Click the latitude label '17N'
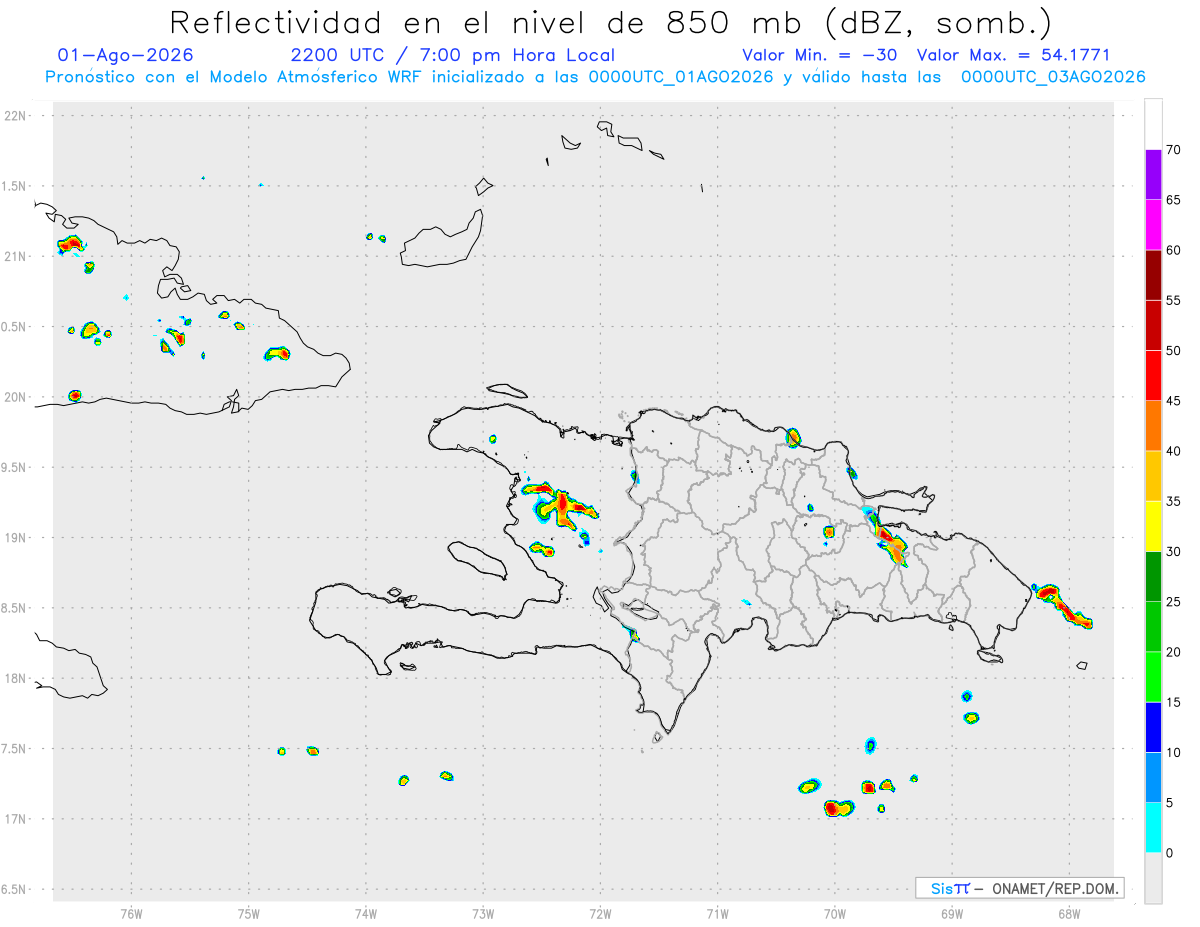Viewport: 1200px width, 927px height. click(x=17, y=819)
